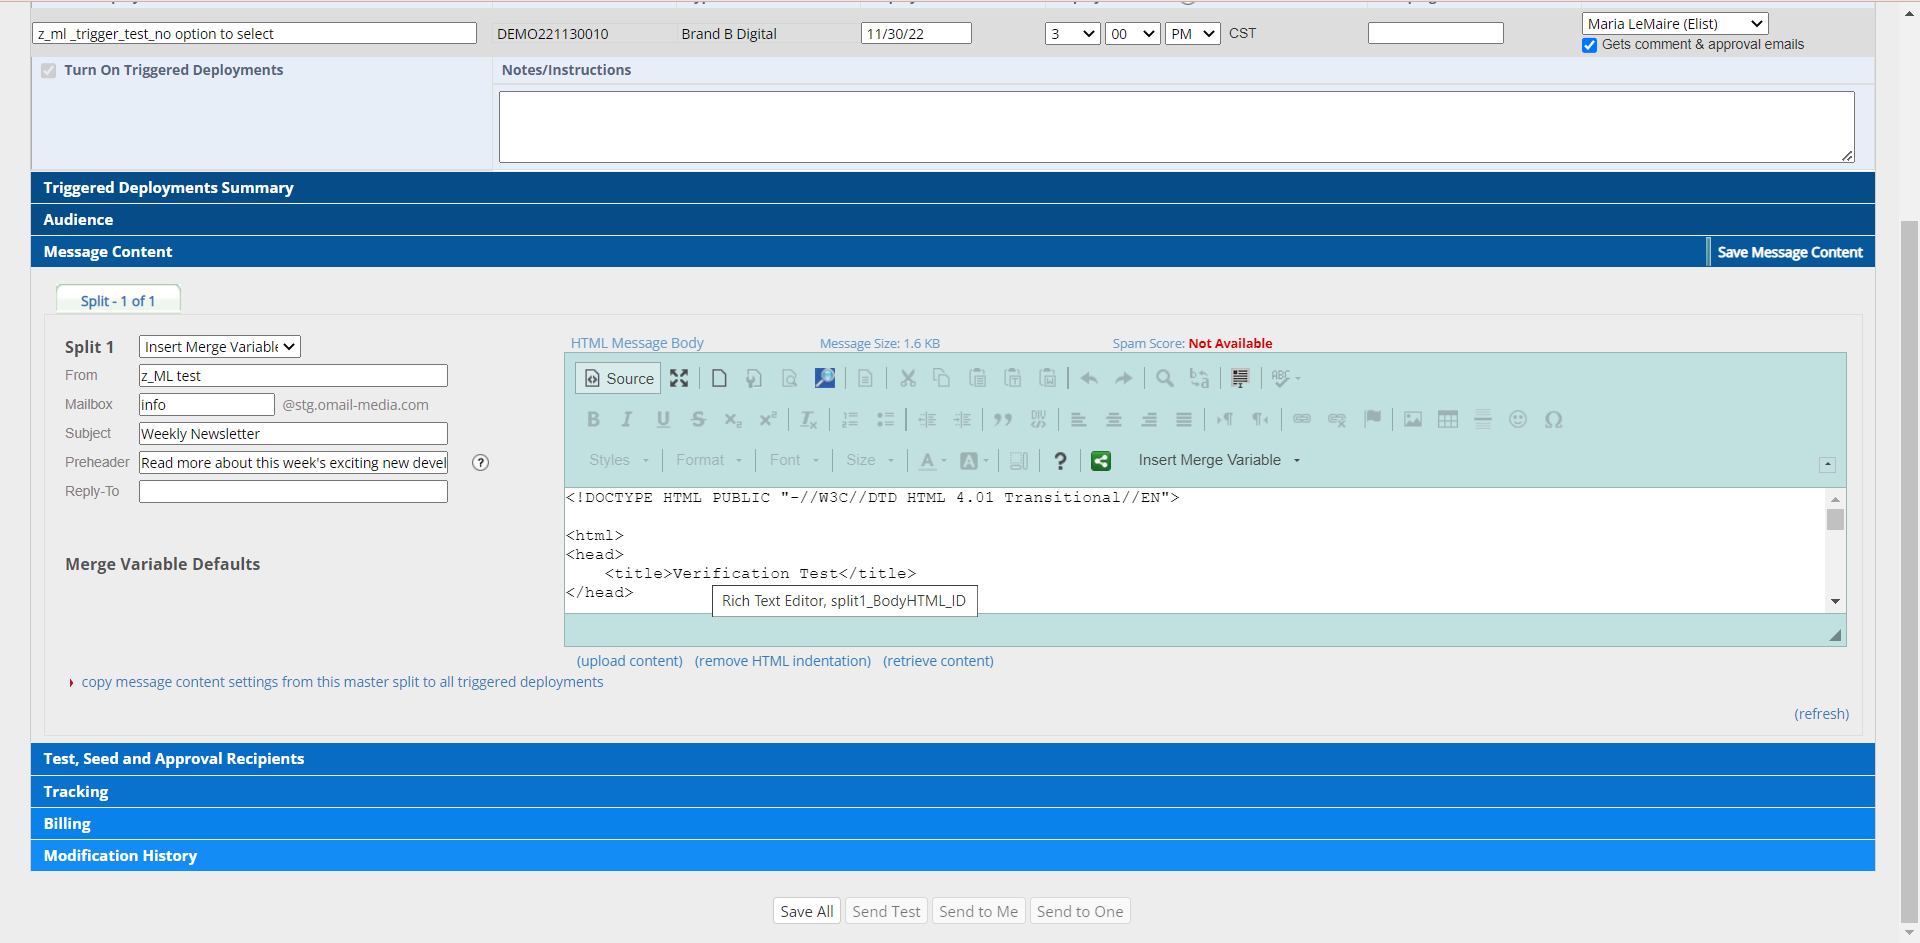Select the Split - 1 of 1 tab

[x=118, y=301]
